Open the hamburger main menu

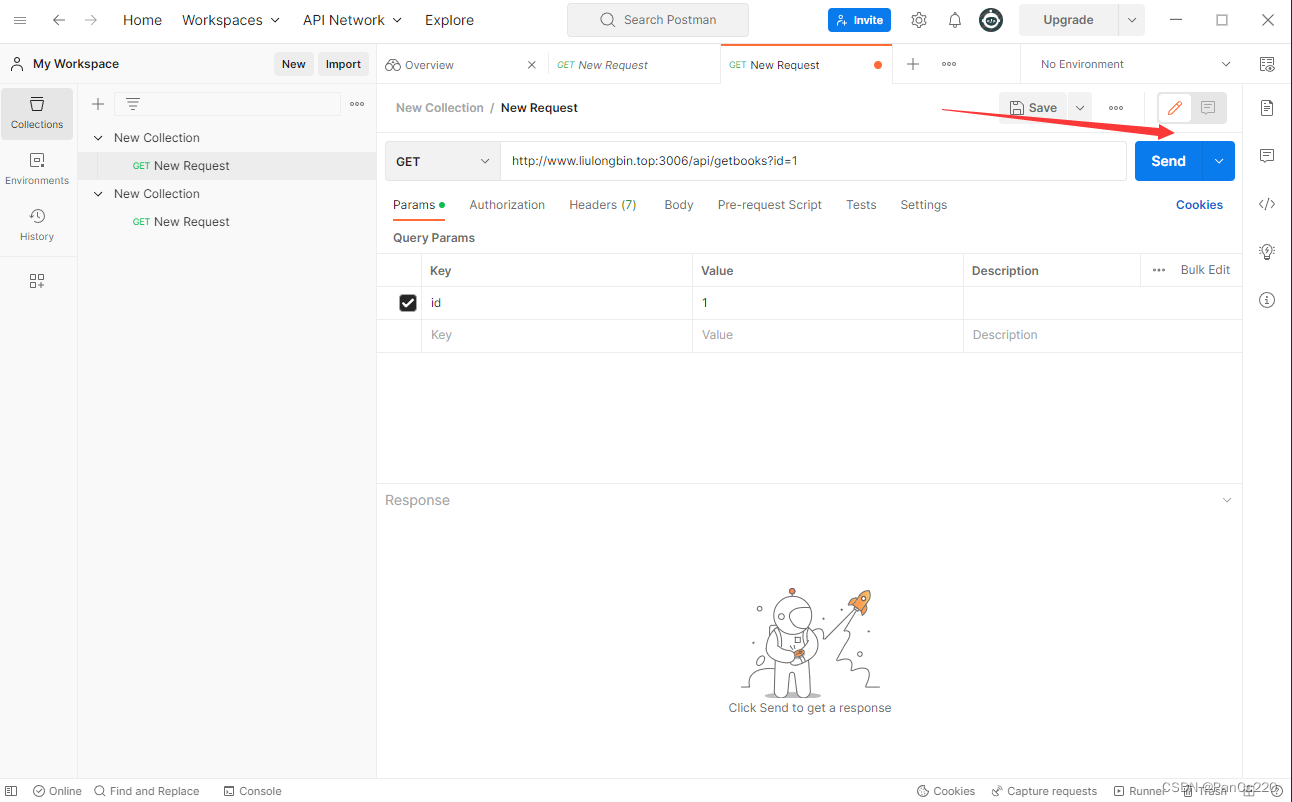pyautogui.click(x=20, y=20)
